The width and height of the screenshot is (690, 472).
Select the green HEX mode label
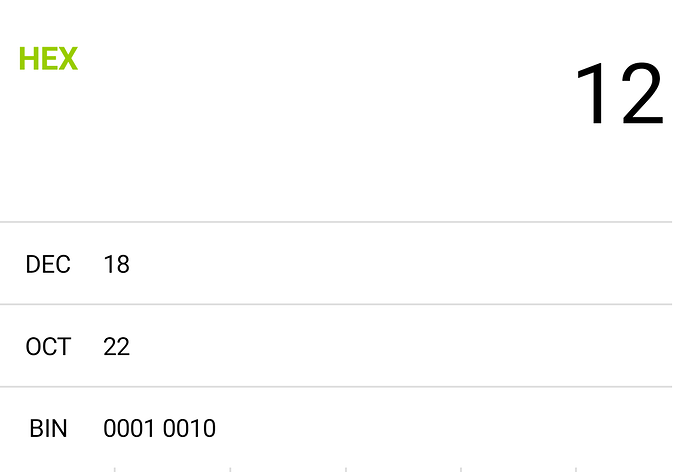click(48, 59)
